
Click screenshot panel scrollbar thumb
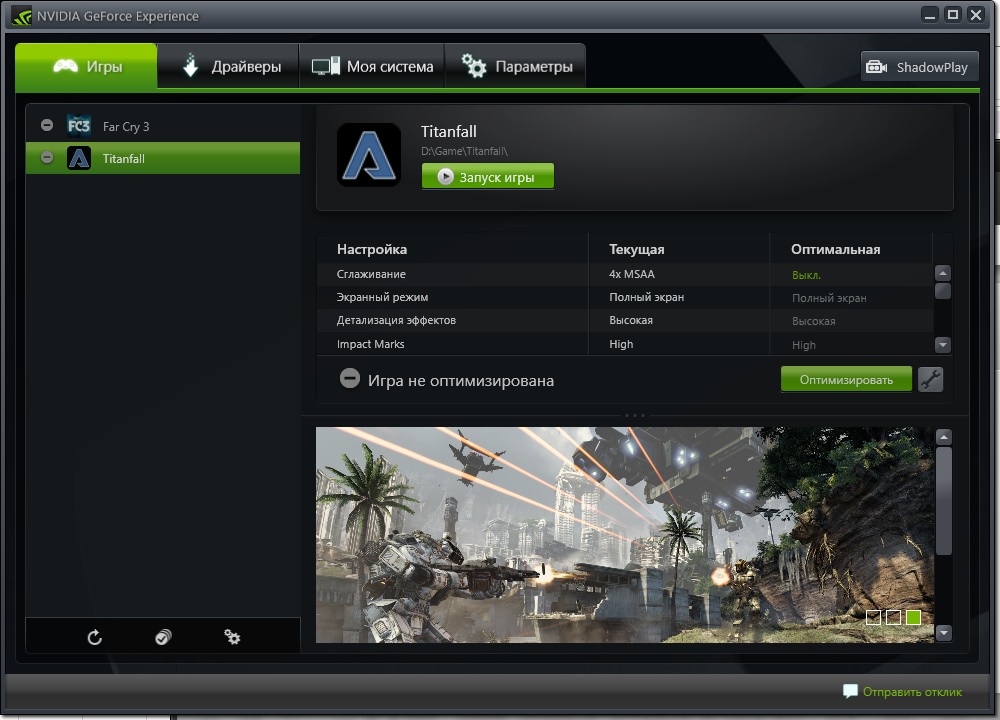(943, 501)
